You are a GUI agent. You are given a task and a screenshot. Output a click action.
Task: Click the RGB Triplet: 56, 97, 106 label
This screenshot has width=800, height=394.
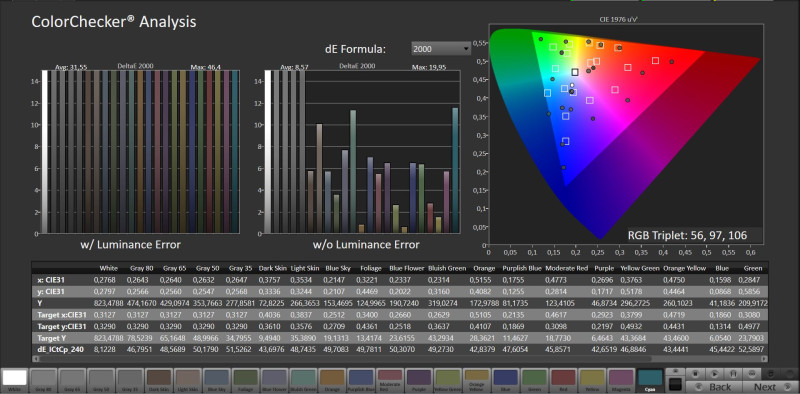click(687, 235)
